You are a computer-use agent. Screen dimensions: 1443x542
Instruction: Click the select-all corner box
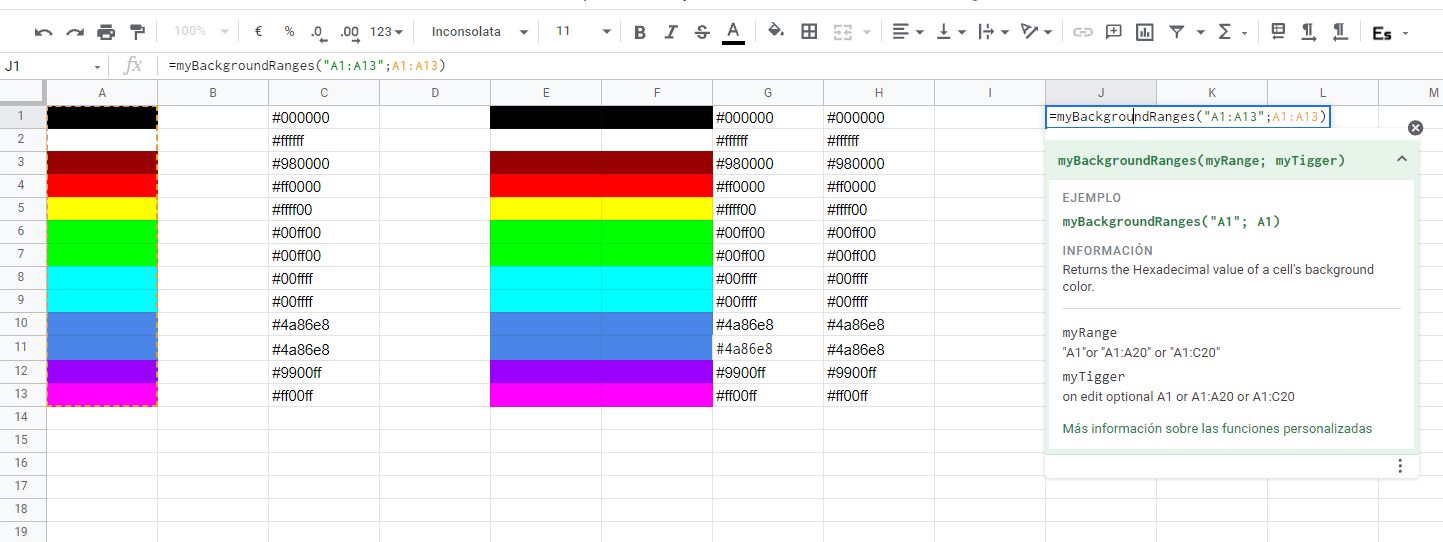(x=23, y=93)
